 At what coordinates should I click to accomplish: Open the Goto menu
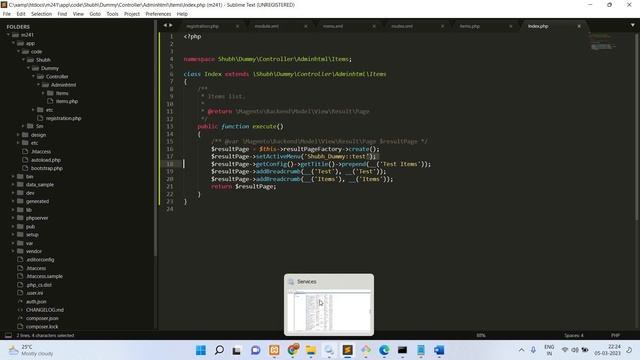pyautogui.click(x=95, y=14)
